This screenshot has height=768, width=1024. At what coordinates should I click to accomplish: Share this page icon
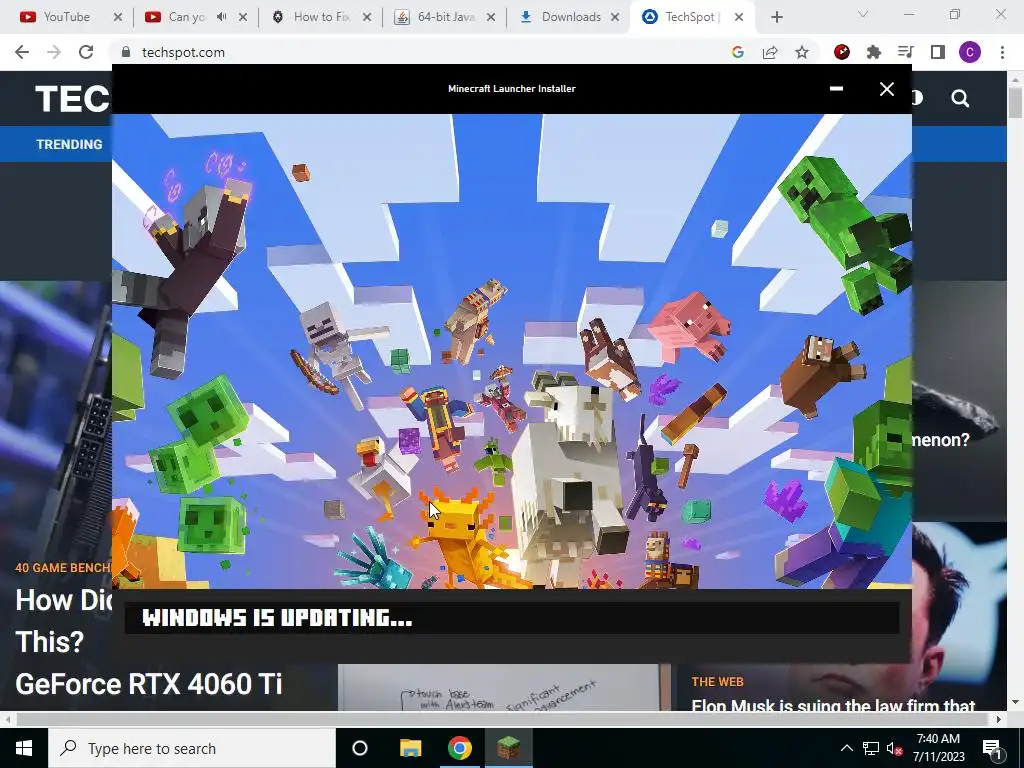(x=770, y=52)
